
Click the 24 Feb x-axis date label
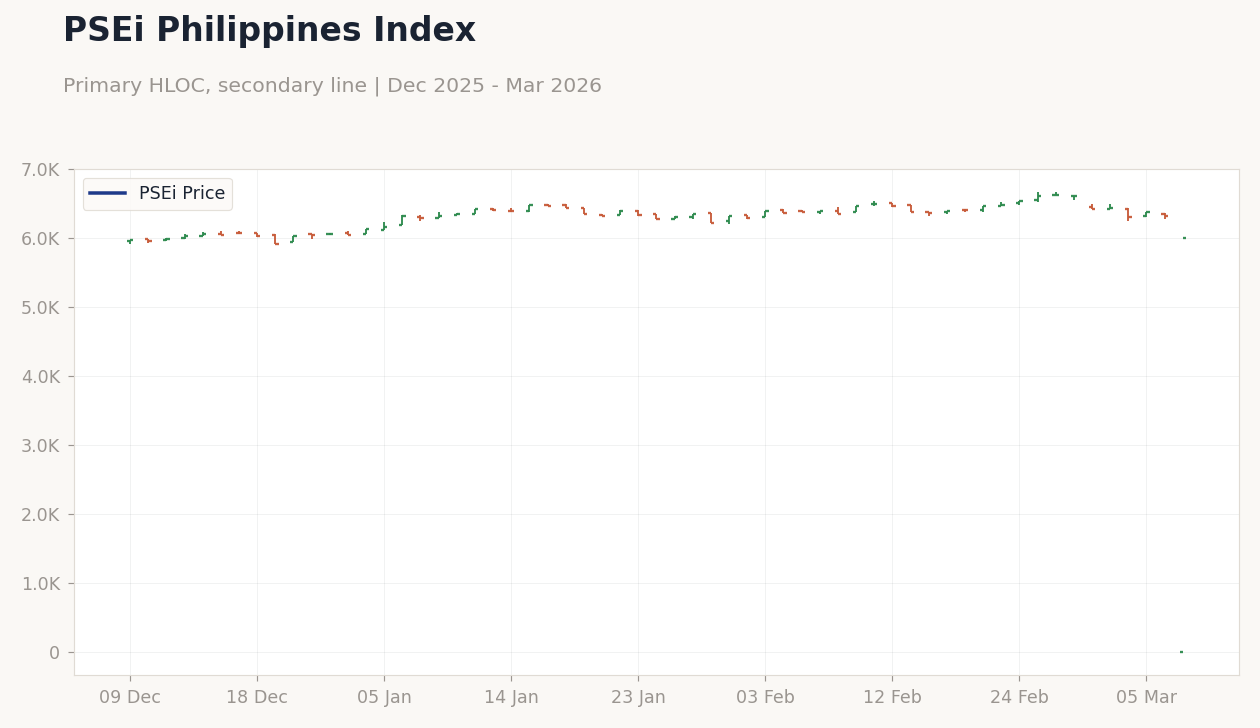click(x=1019, y=698)
